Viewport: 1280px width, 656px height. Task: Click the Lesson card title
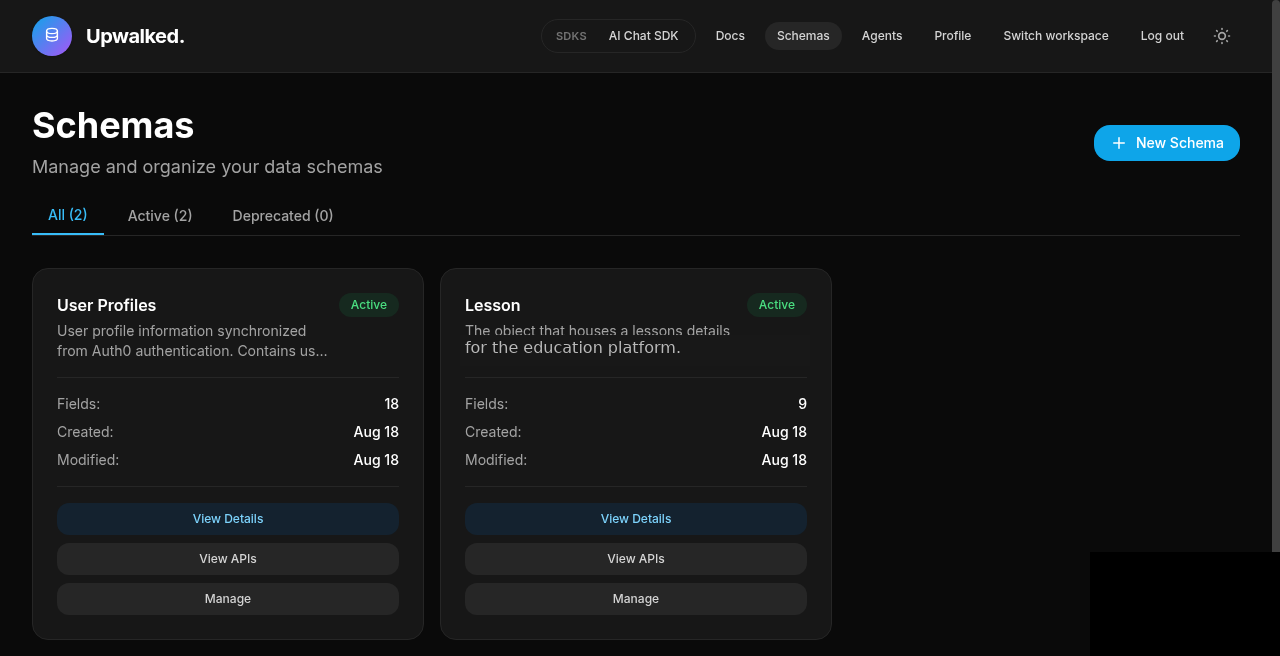coord(493,305)
